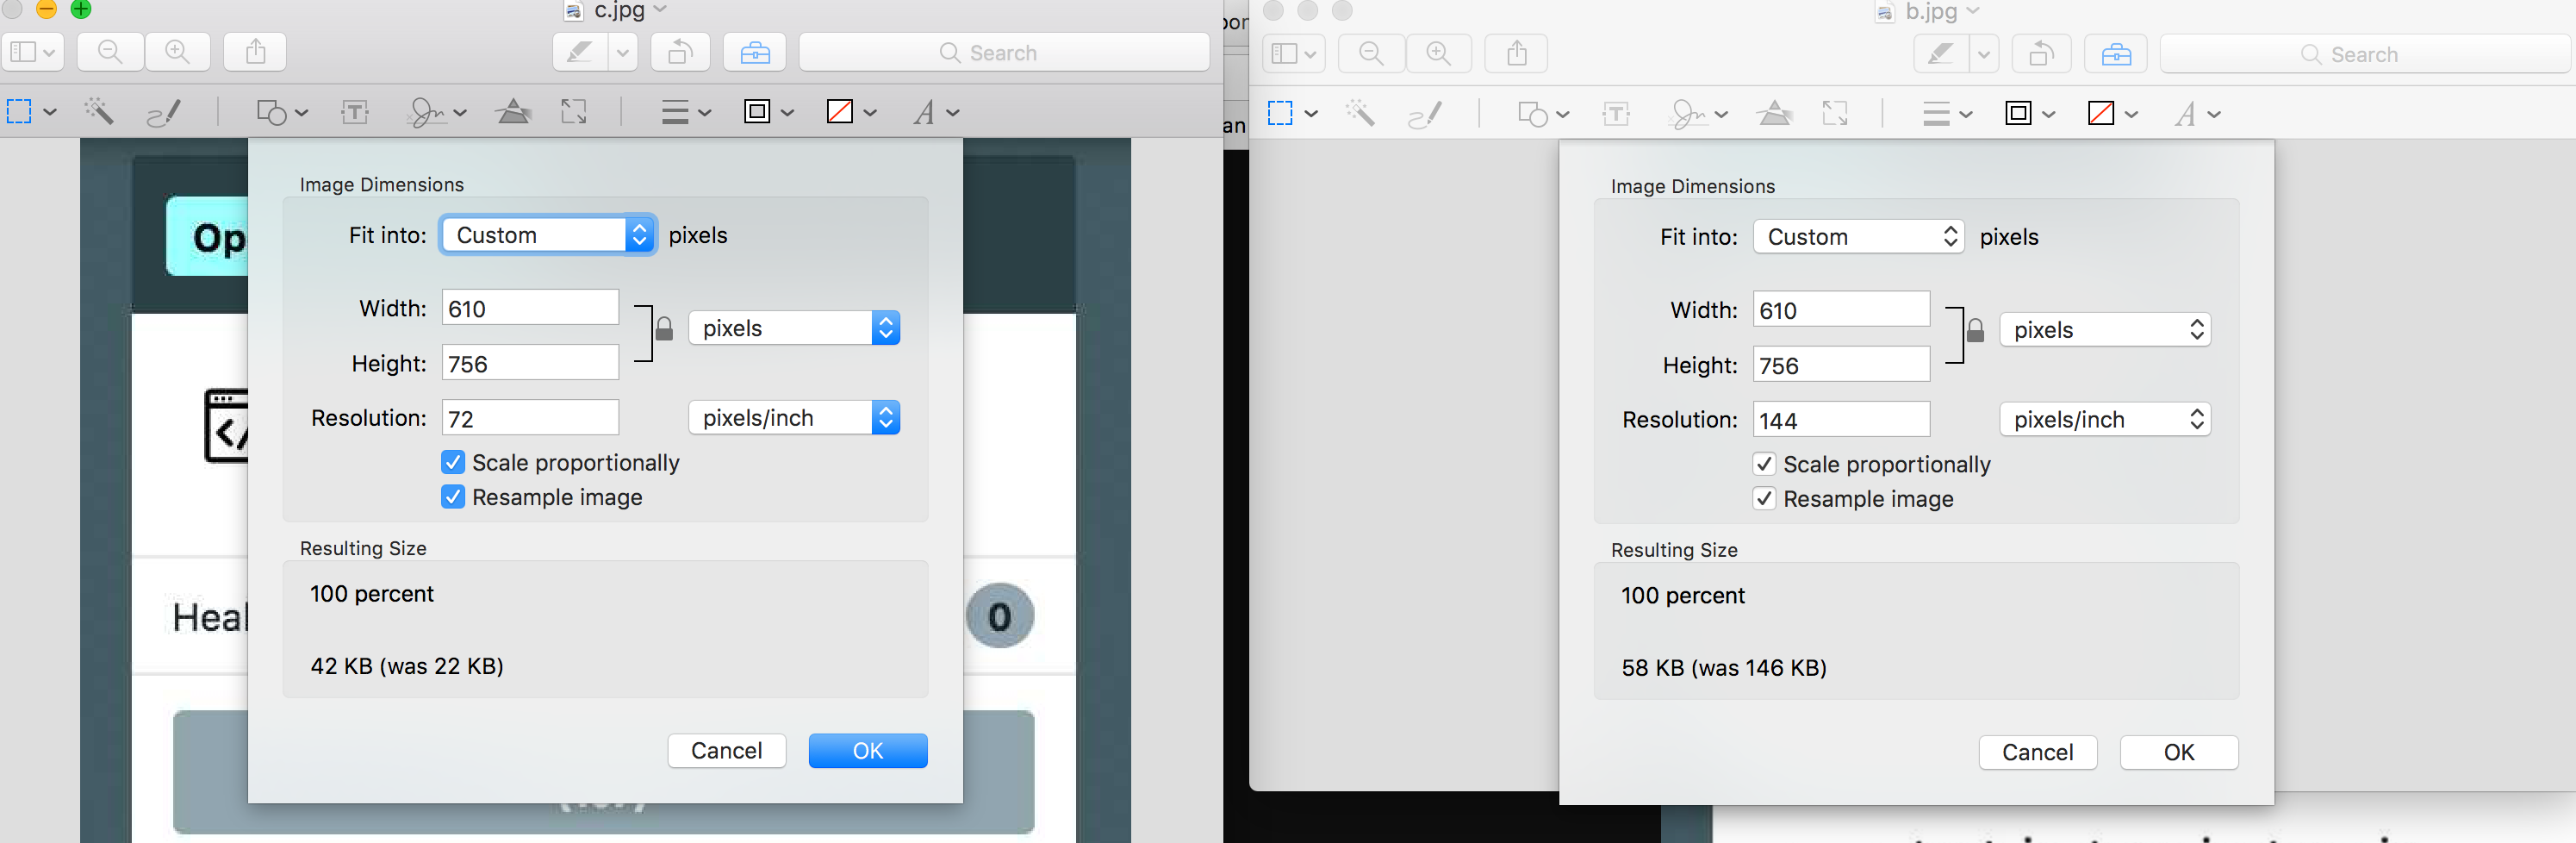Click Height field showing 756 in c.jpg dialog
The image size is (2576, 843).
click(531, 363)
